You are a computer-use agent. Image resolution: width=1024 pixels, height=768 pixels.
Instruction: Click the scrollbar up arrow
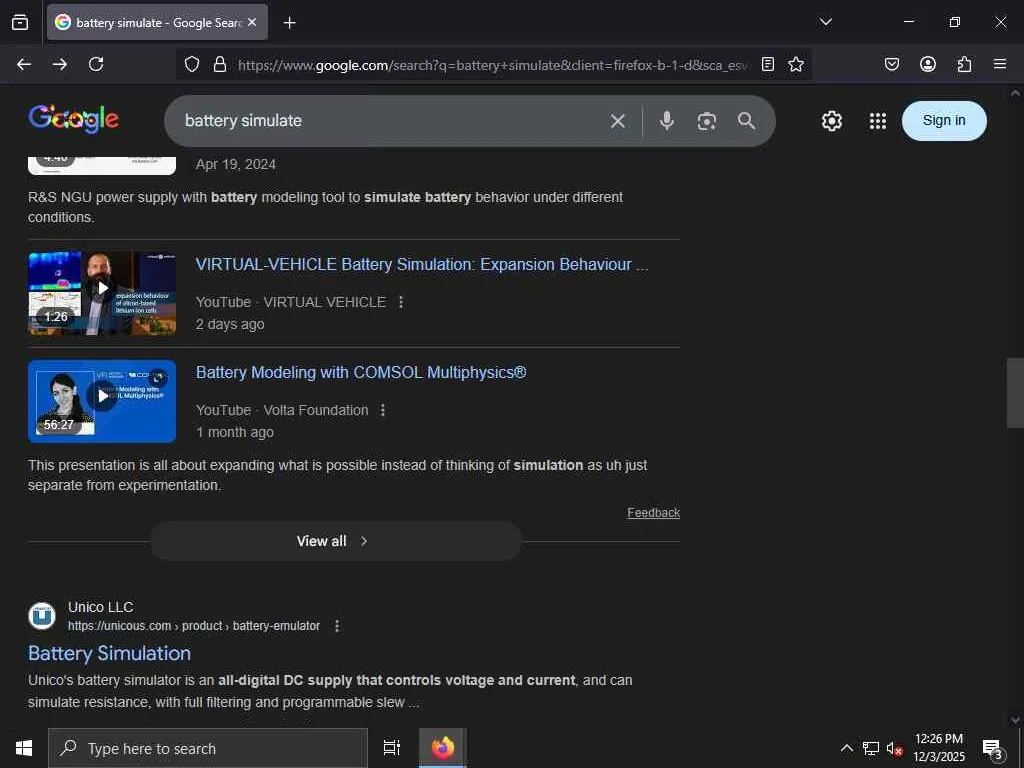[x=1015, y=93]
